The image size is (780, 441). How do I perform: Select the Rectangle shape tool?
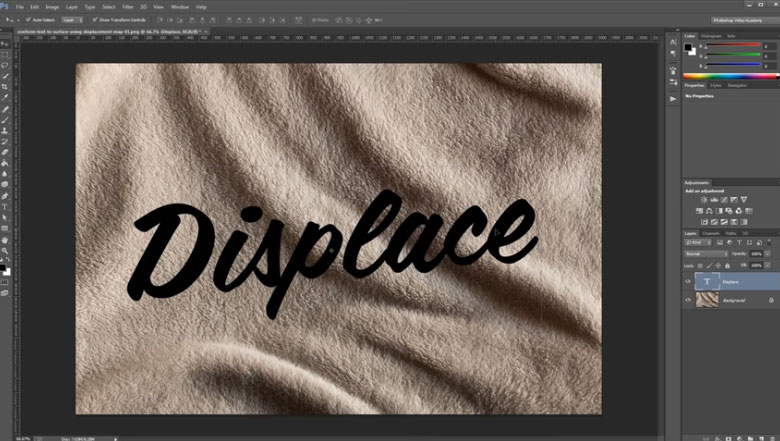click(5, 229)
